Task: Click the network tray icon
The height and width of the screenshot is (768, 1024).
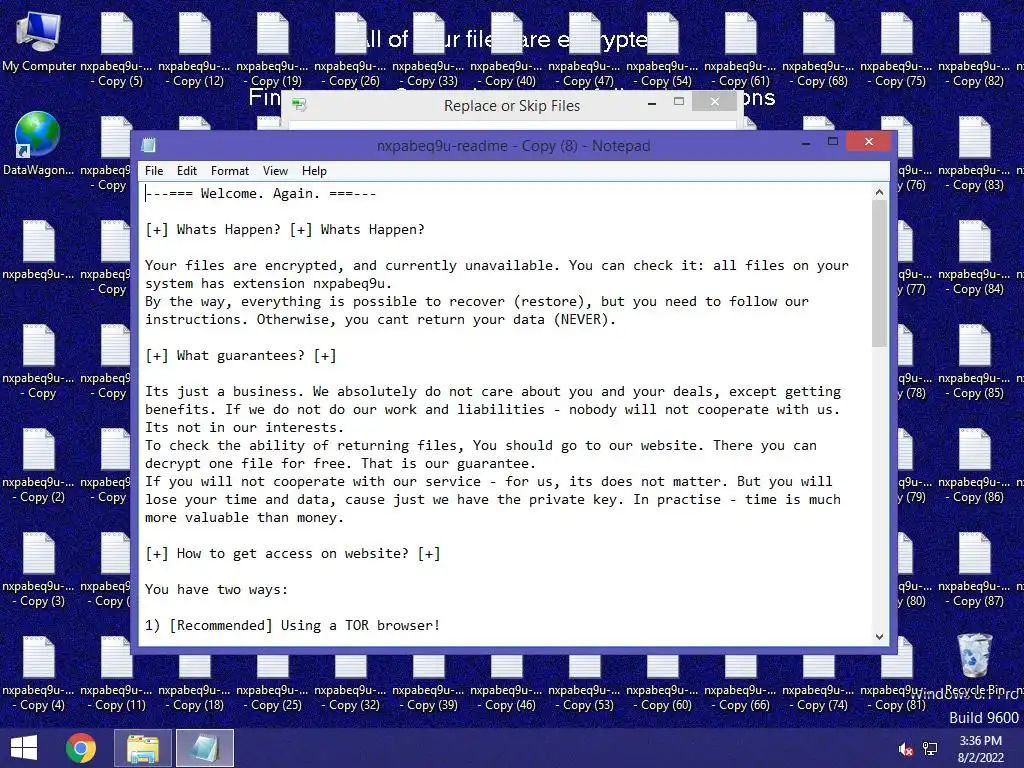Action: [930, 749]
